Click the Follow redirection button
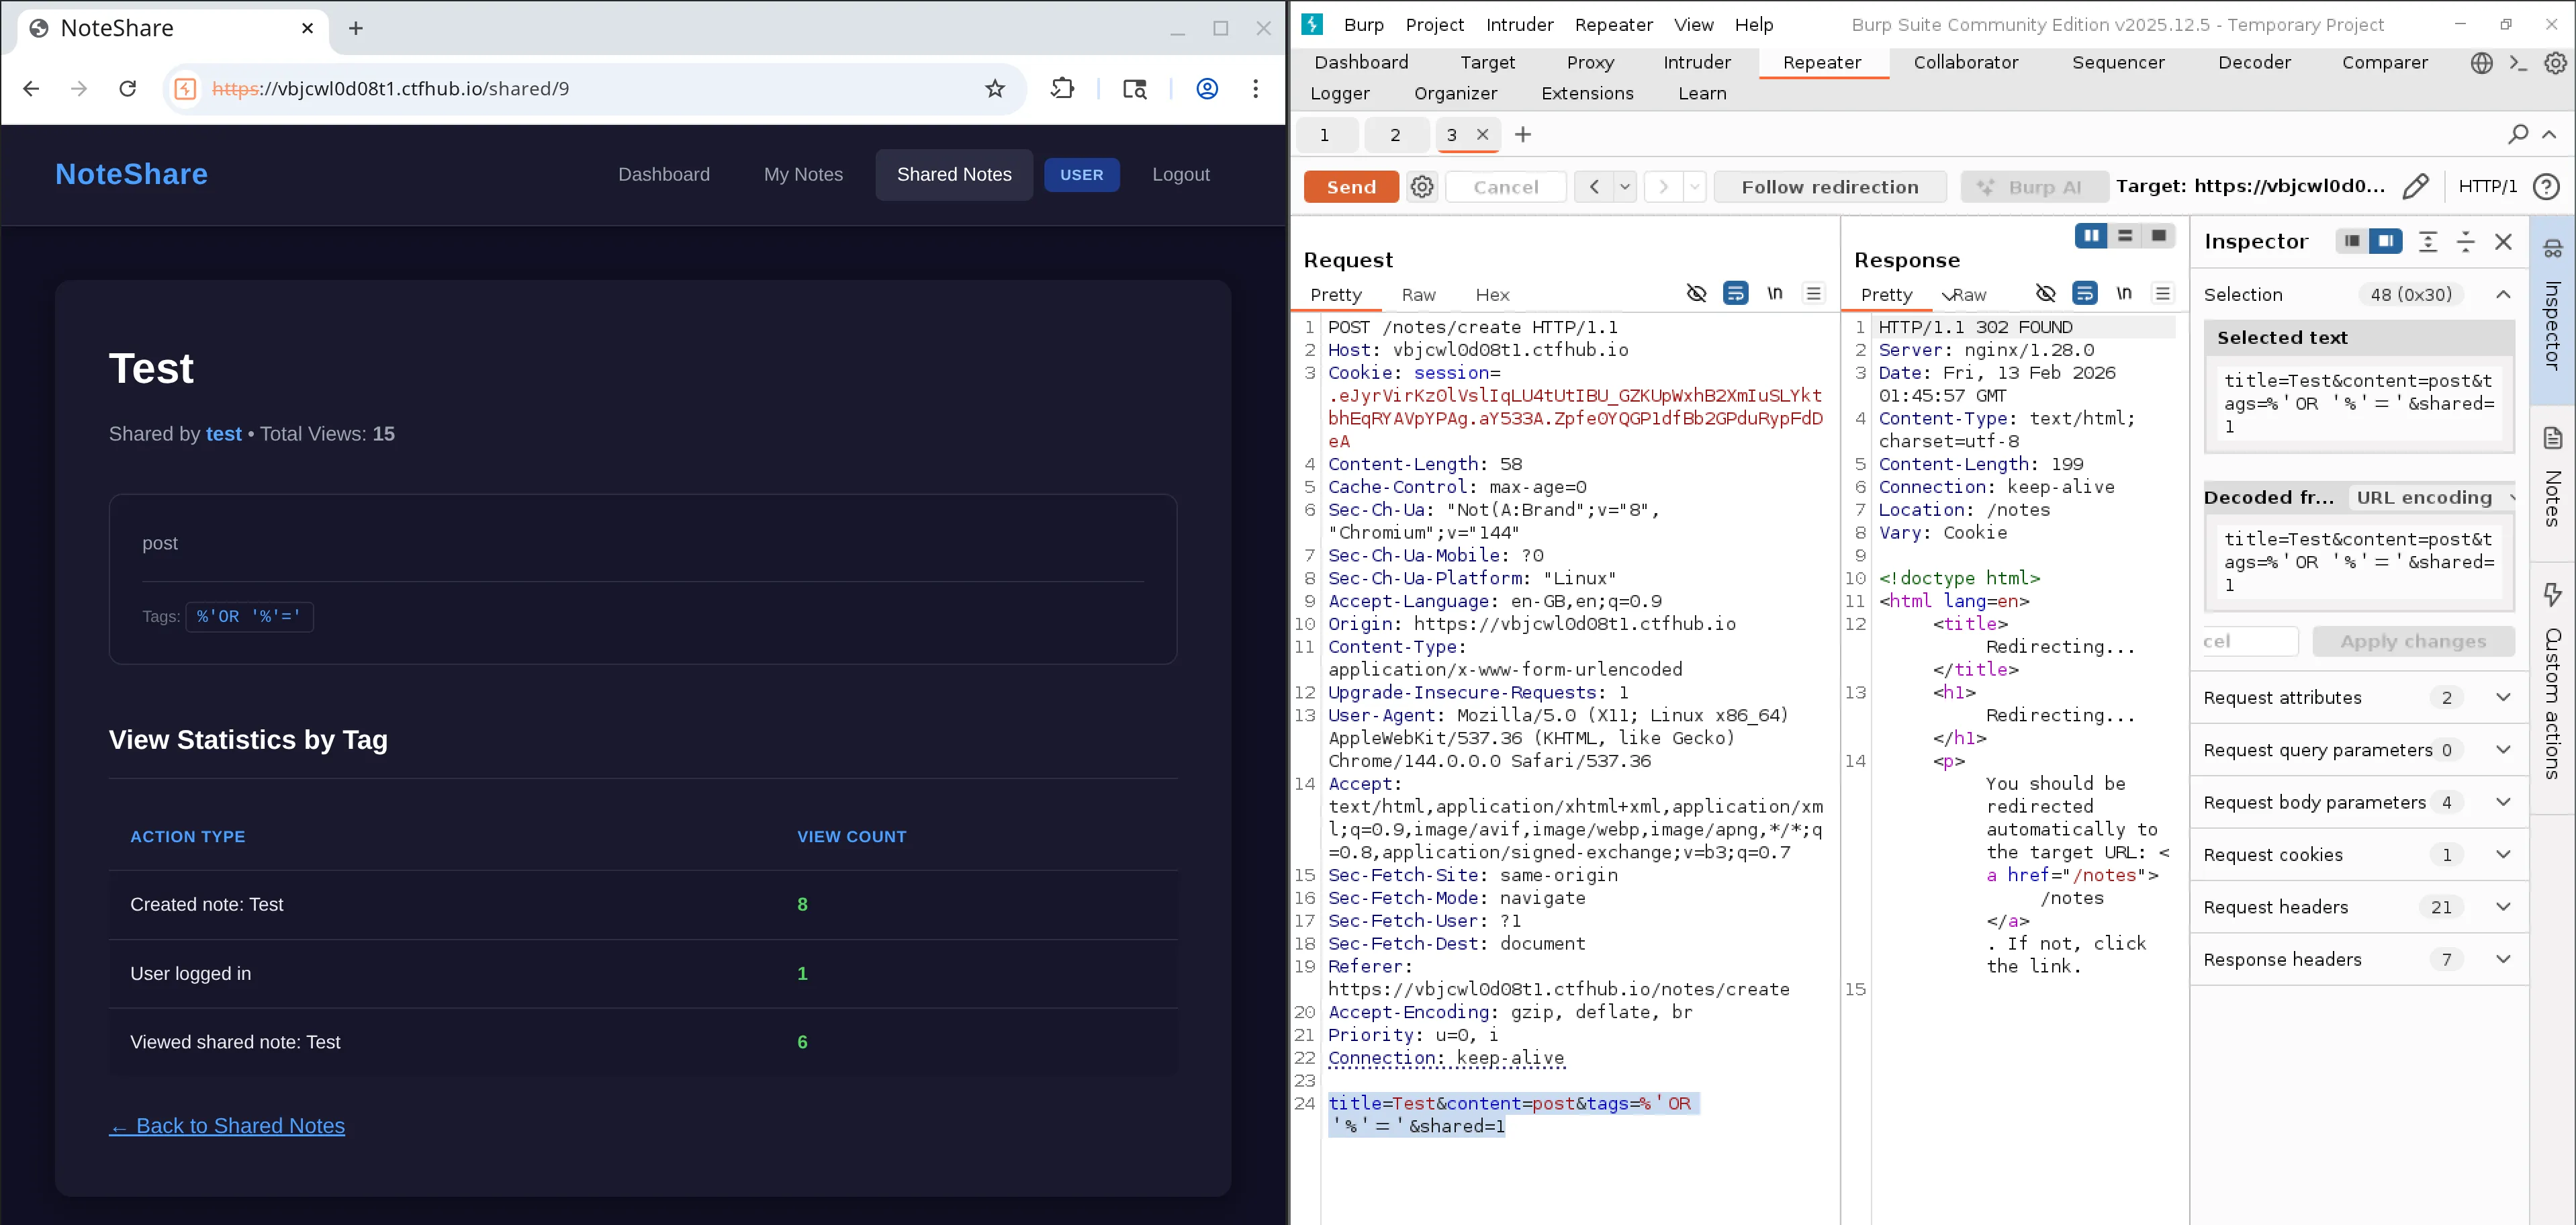 coord(1830,186)
